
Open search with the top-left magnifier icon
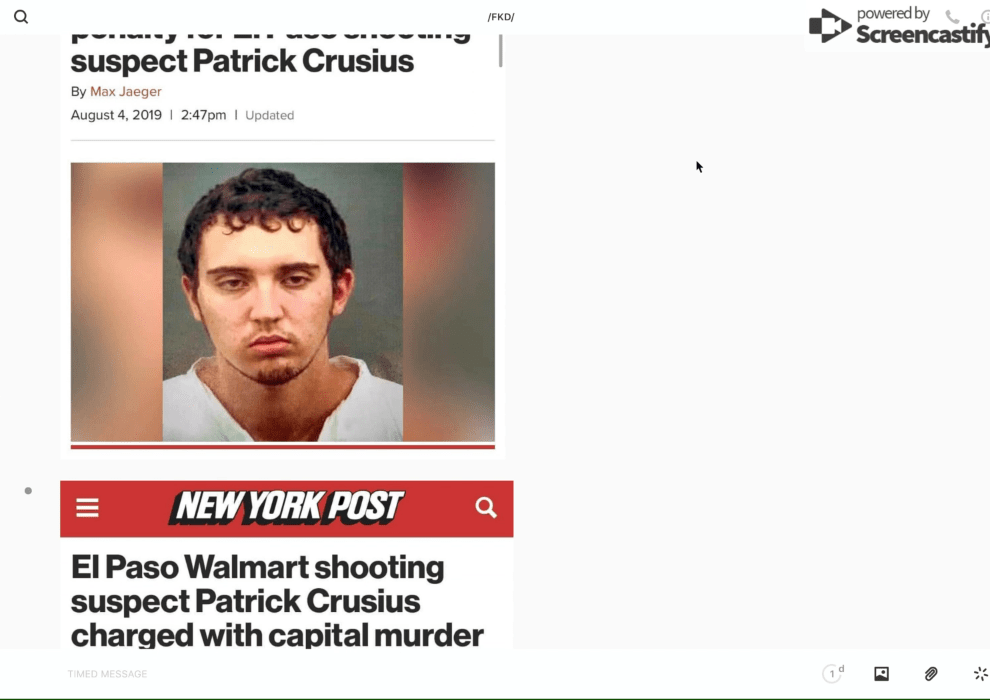point(21,17)
